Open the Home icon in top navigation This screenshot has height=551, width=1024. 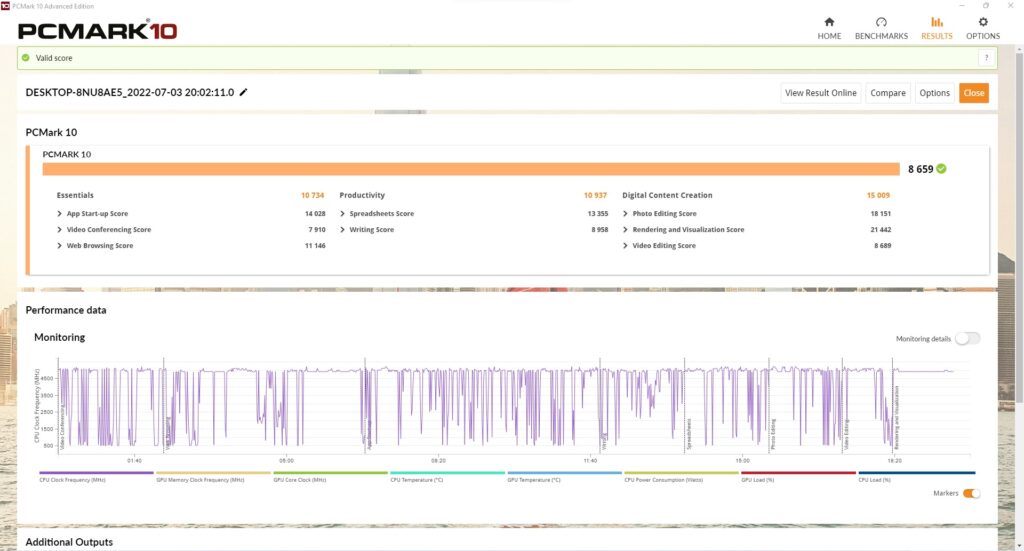click(x=829, y=22)
